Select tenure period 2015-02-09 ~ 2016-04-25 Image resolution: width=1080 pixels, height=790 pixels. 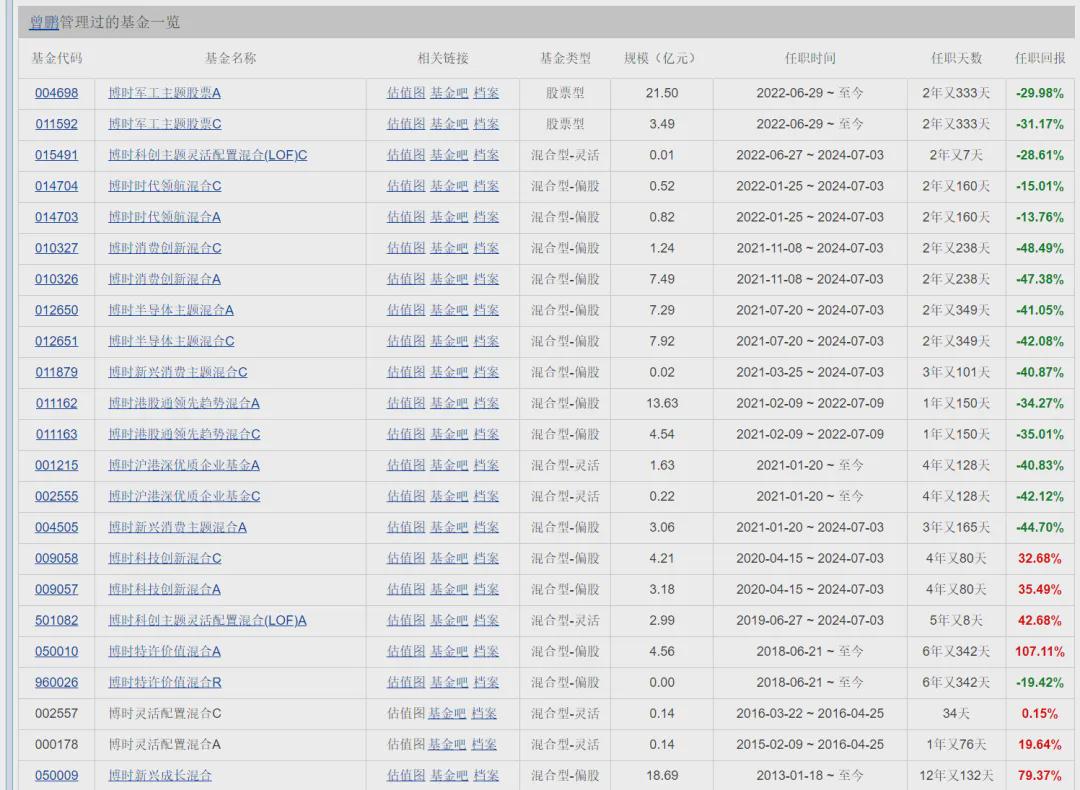[810, 744]
